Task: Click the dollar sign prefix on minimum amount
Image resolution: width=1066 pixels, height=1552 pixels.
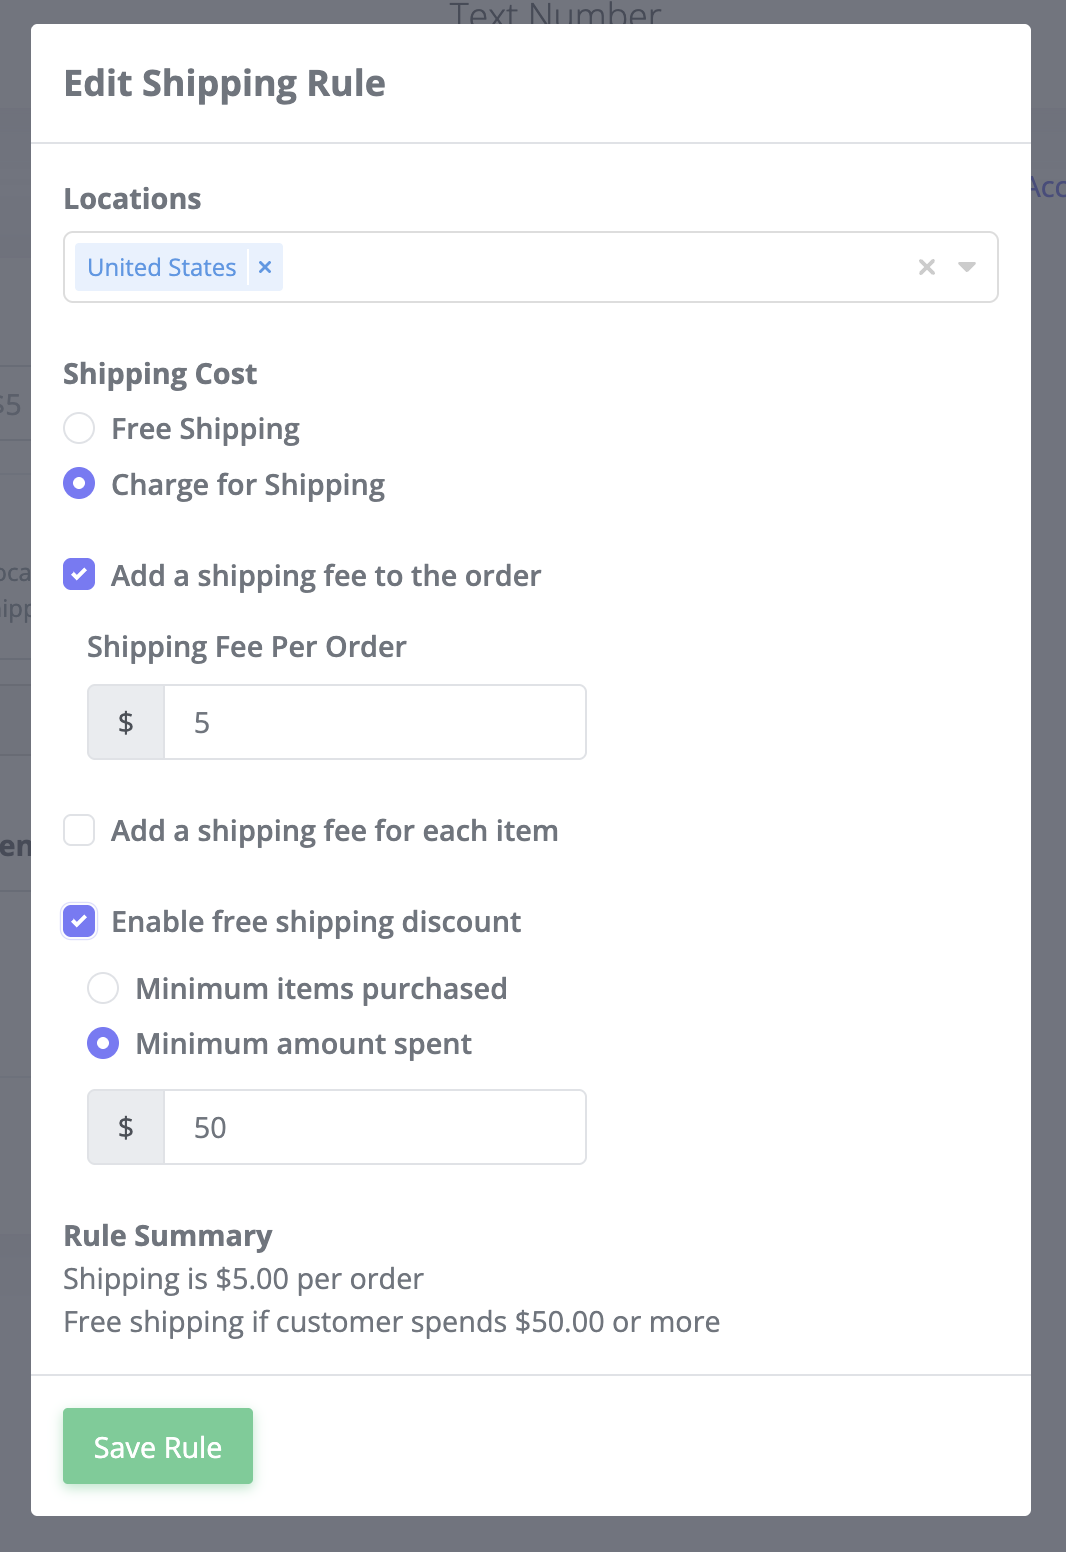Action: click(x=126, y=1127)
